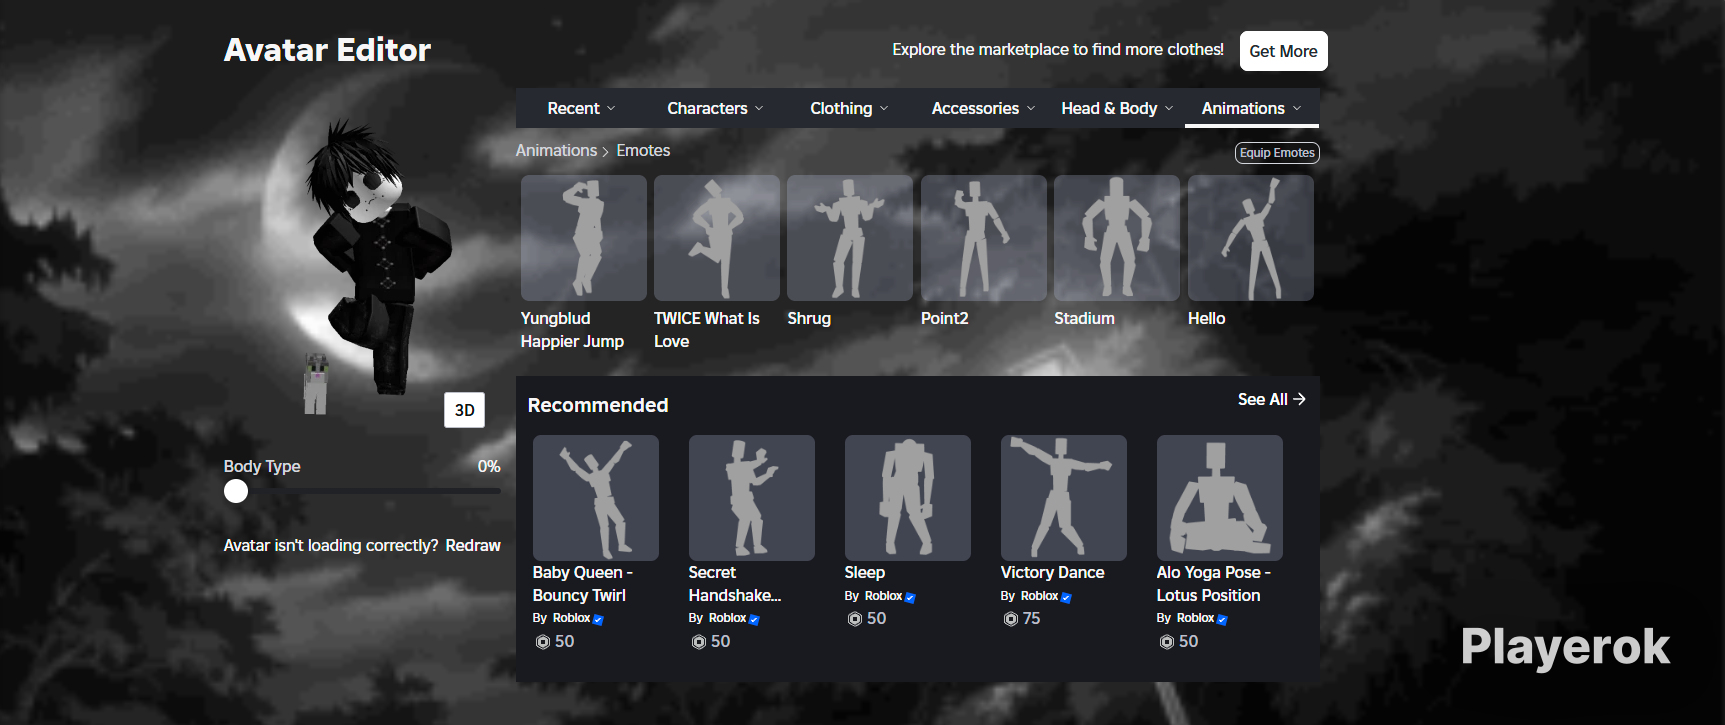
Task: Click the Robux icon for Baby Queen
Action: pos(543,642)
